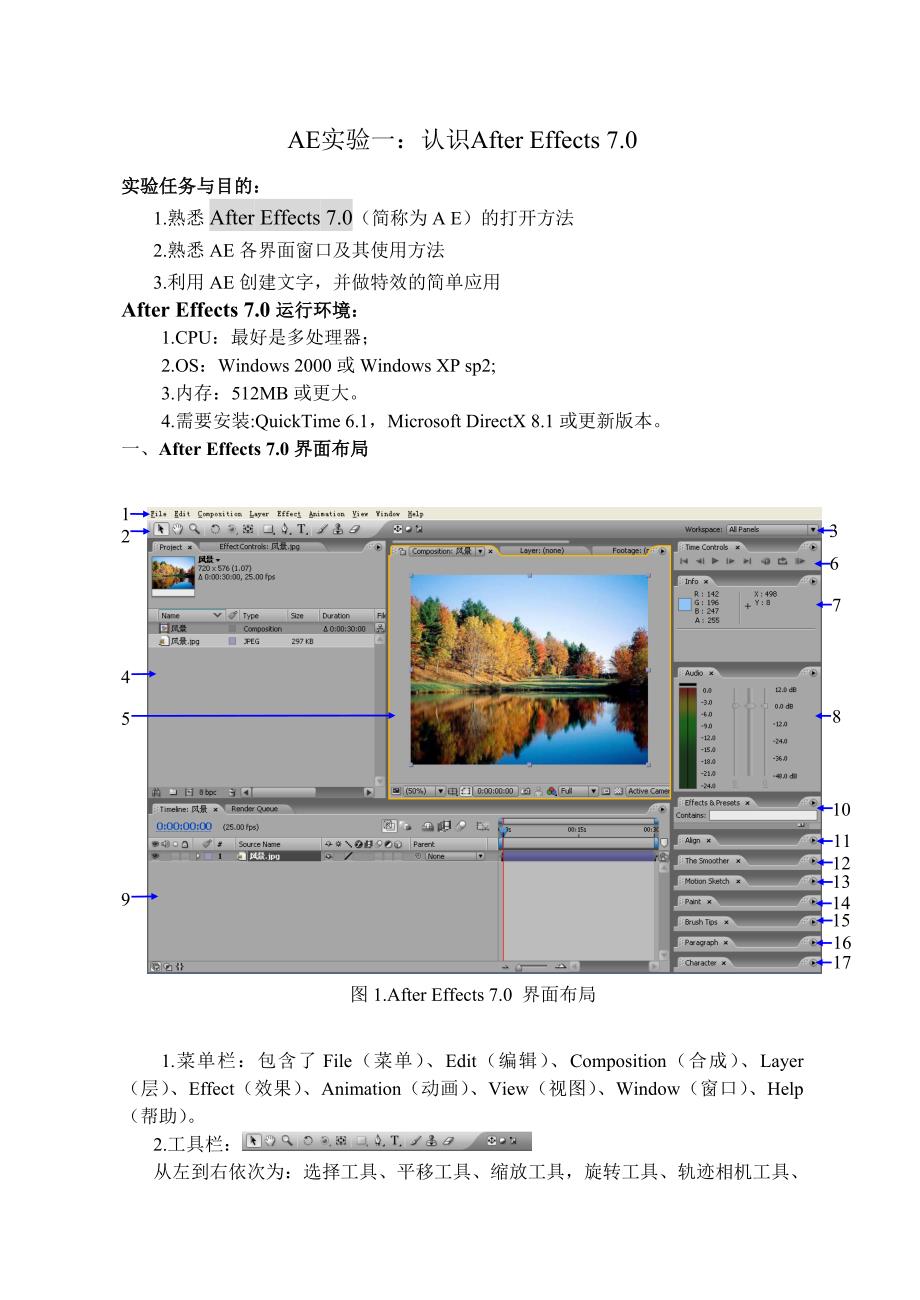Switch to the Render Queue tab
The image size is (920, 1300).
tap(254, 809)
